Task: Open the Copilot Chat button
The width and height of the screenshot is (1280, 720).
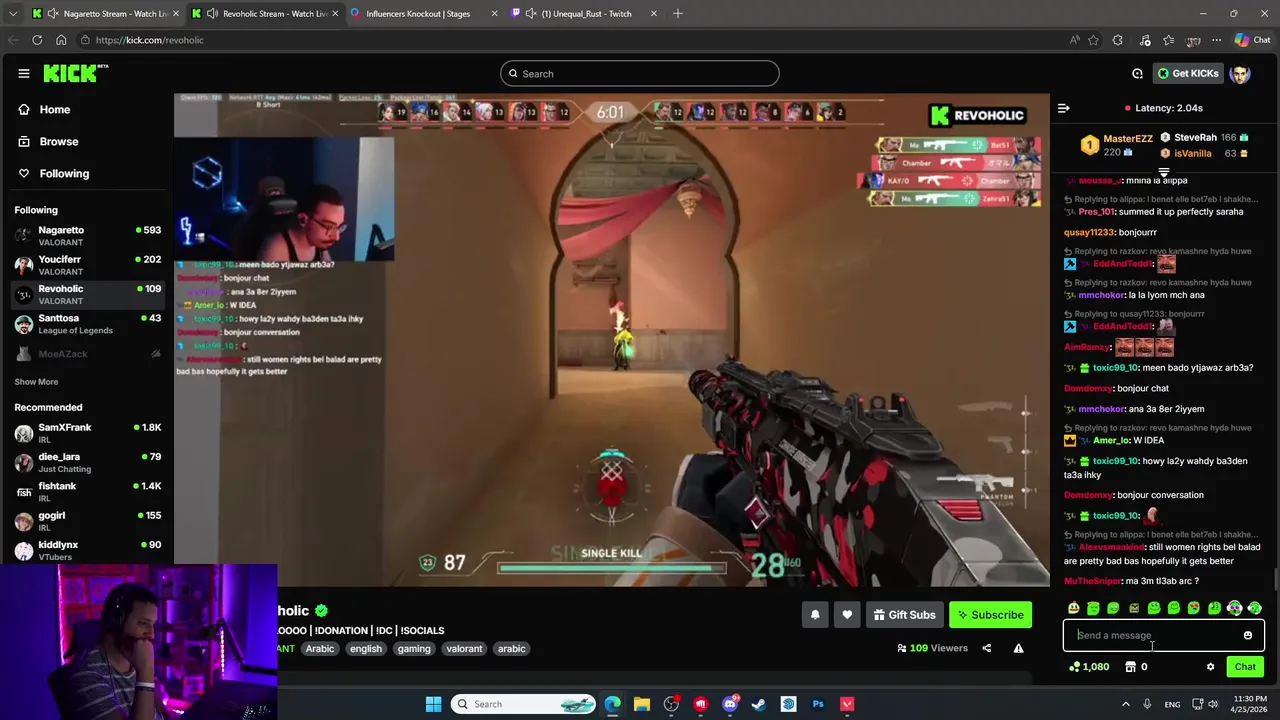Action: 1252,40
